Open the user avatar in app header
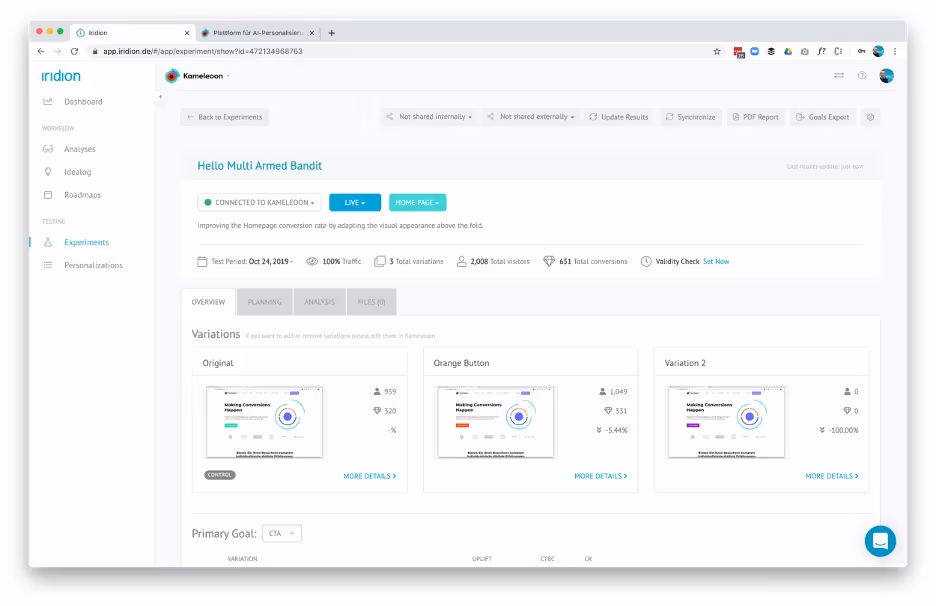The height and width of the screenshot is (606, 936). pyautogui.click(x=886, y=76)
